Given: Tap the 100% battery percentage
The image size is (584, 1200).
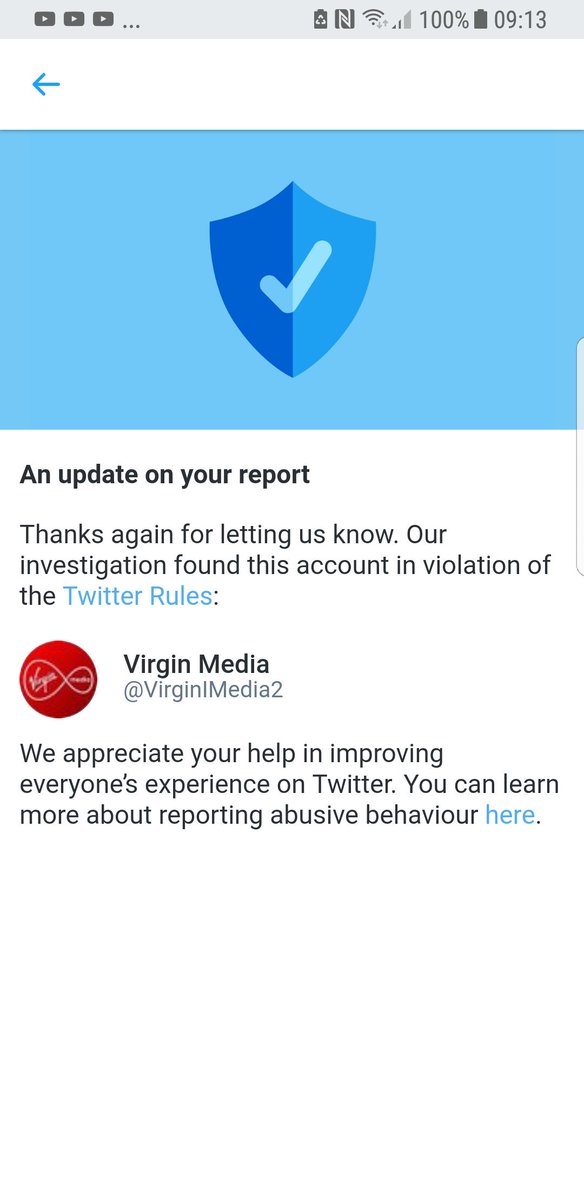Looking at the screenshot, I should (x=444, y=19).
